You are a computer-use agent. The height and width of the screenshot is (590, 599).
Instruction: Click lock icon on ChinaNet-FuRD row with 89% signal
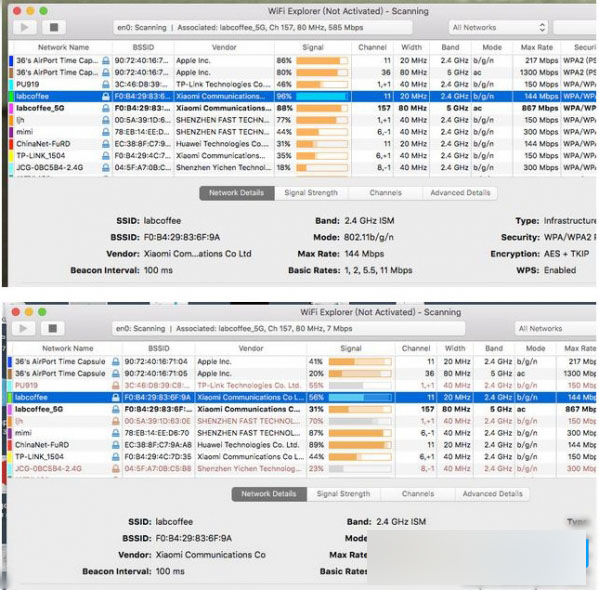[115, 445]
